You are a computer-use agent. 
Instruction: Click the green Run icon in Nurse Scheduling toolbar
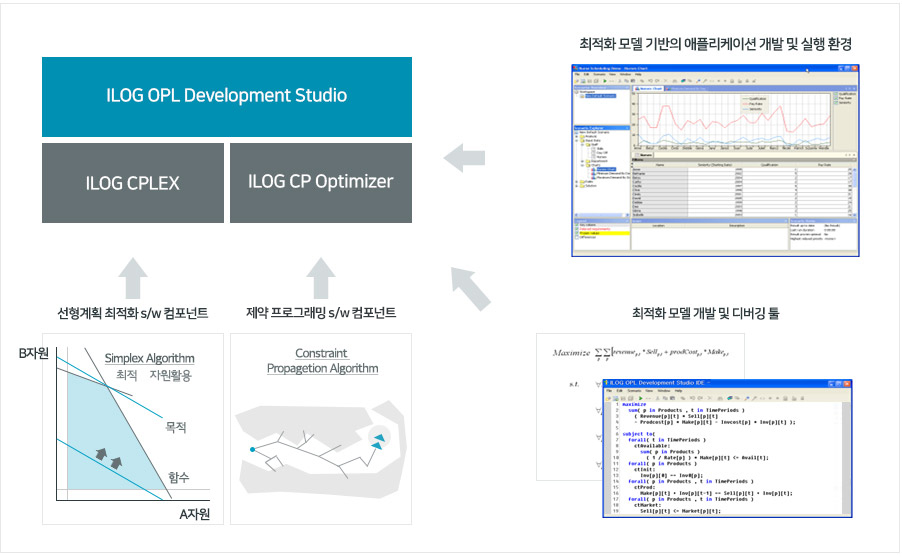(604, 81)
